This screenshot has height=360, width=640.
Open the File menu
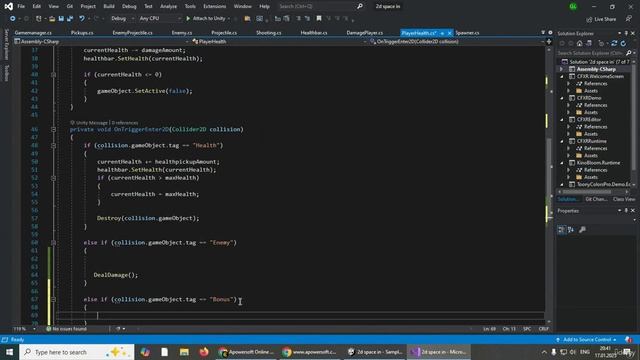coord(21,7)
